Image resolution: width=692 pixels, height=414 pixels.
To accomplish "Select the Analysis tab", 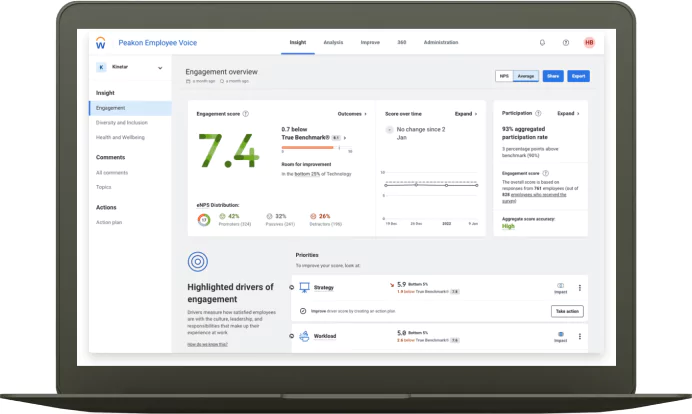I will click(333, 42).
